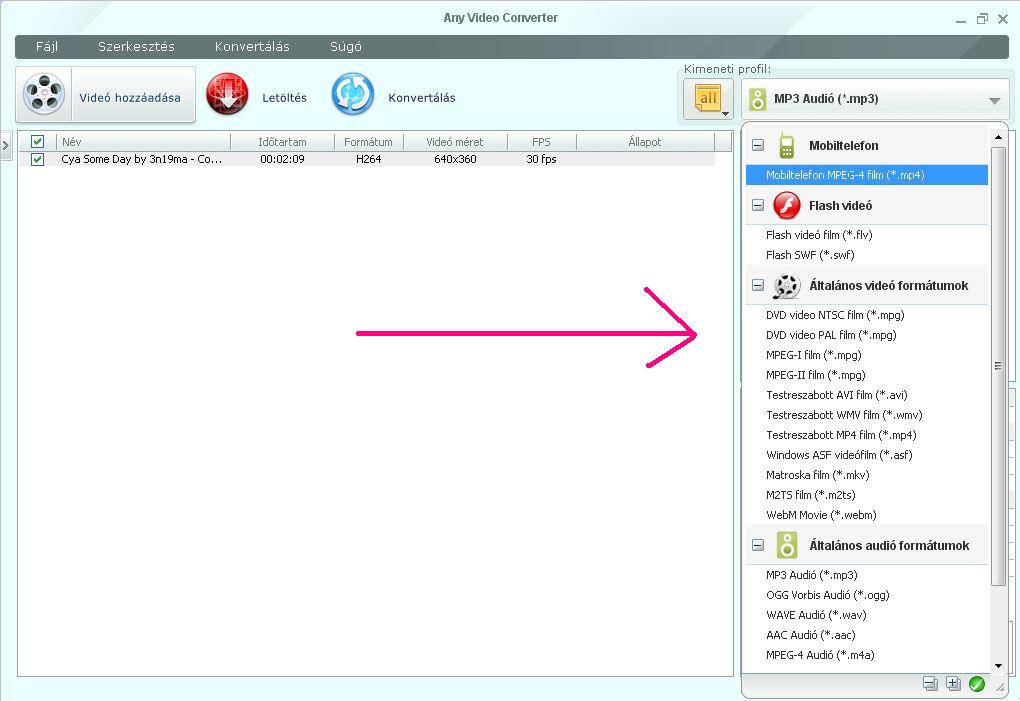Uncheck the Cya Some Day video row checkbox
The width and height of the screenshot is (1020, 701).
coord(38,159)
